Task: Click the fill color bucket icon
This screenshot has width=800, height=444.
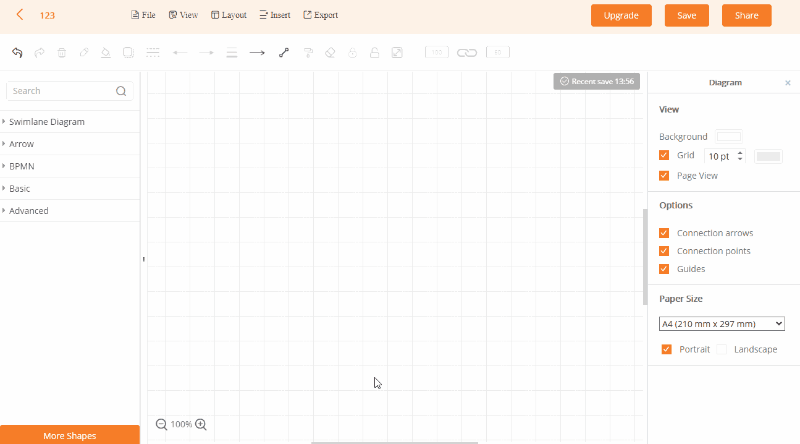Action: [106, 53]
